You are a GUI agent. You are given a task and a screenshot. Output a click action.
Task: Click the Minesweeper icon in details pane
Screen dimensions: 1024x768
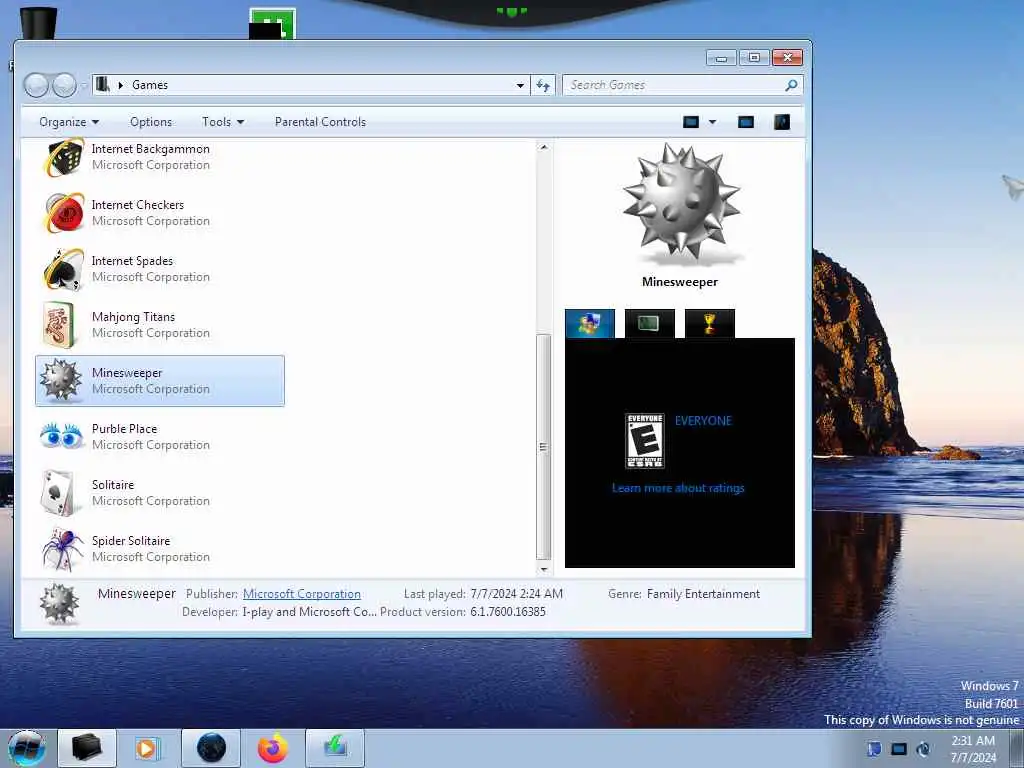pyautogui.click(x=59, y=603)
